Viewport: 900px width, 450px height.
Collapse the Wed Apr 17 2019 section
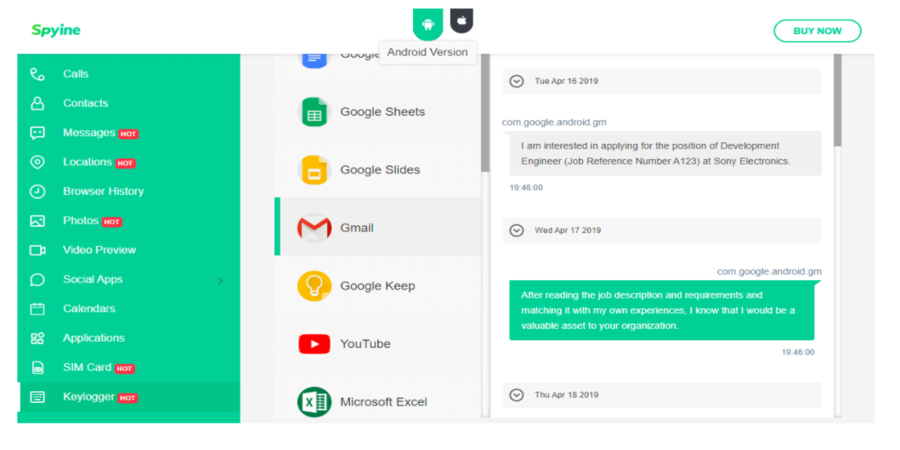517,230
